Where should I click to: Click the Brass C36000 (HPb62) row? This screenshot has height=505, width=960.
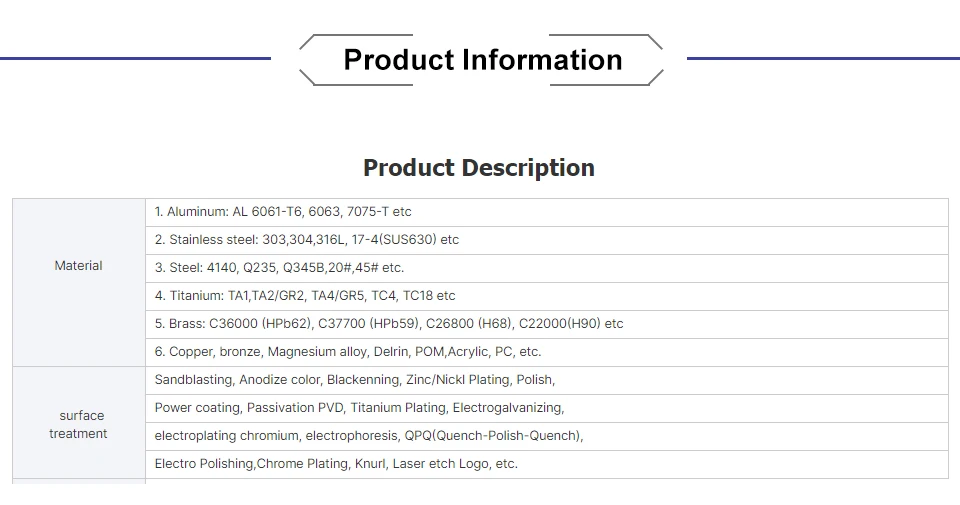click(x=388, y=324)
